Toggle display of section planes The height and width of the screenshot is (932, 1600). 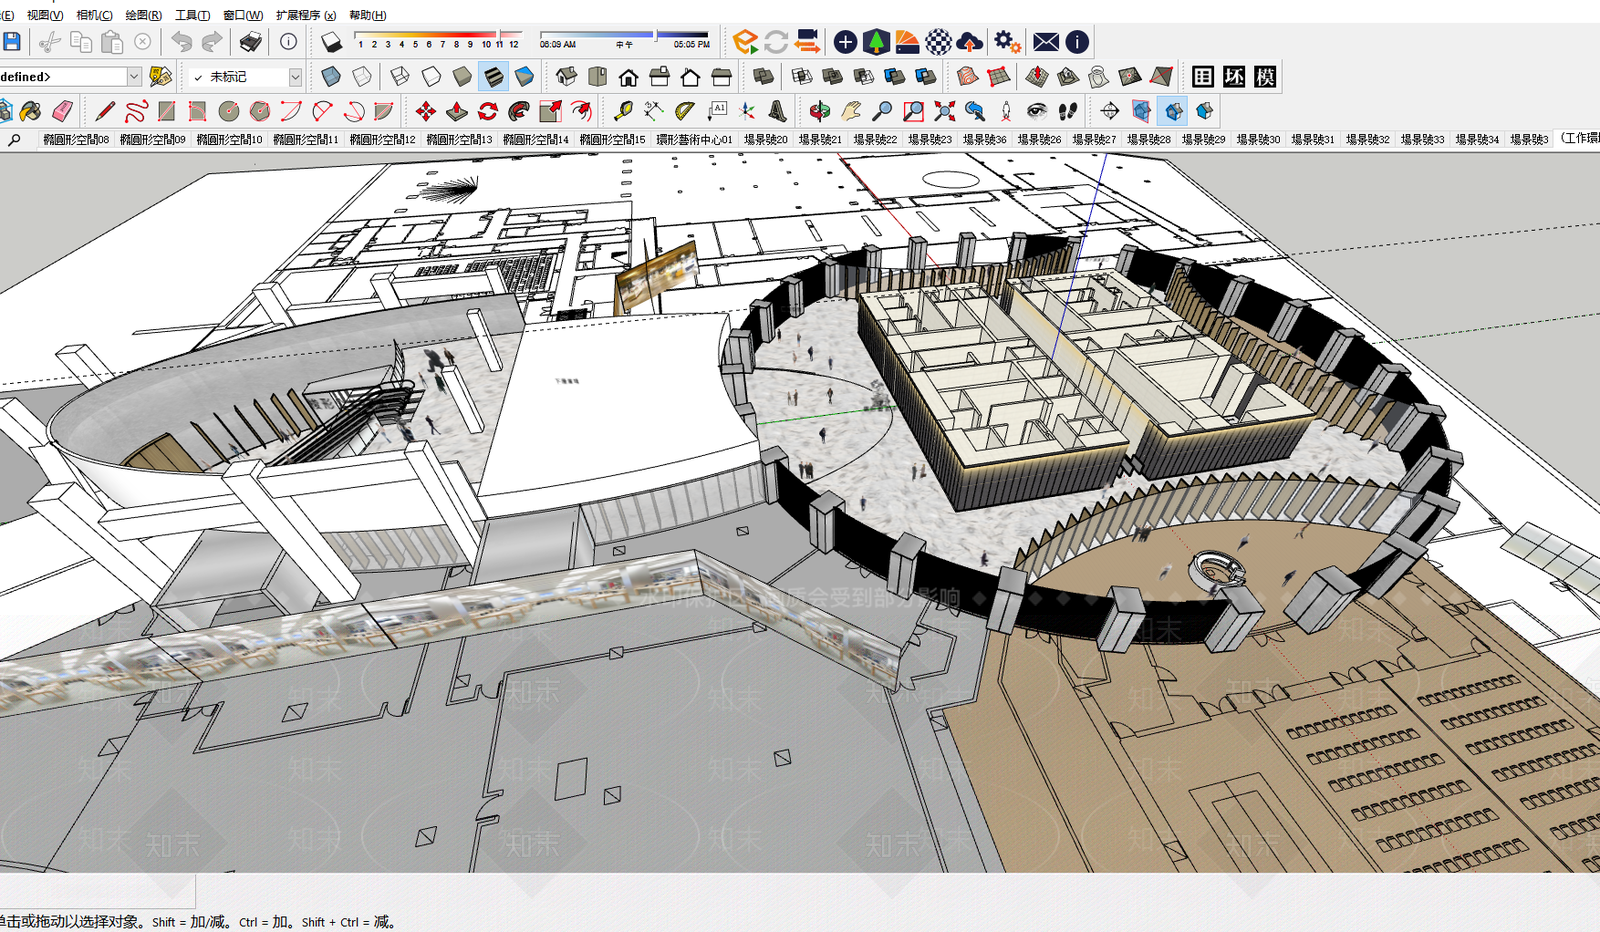click(x=1141, y=111)
